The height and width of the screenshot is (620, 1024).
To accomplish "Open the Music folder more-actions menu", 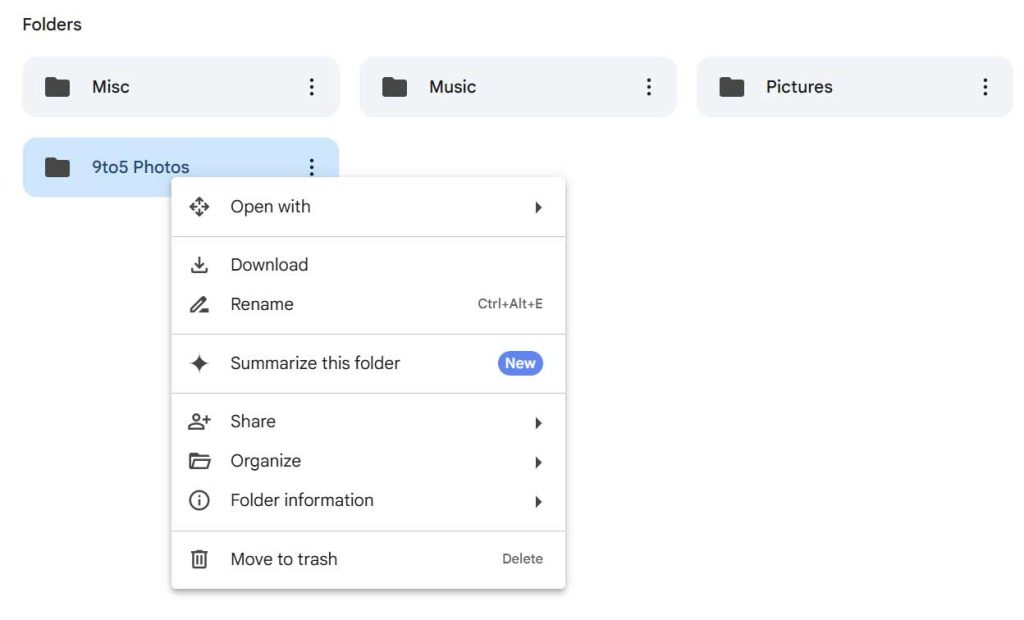I will 648,87.
